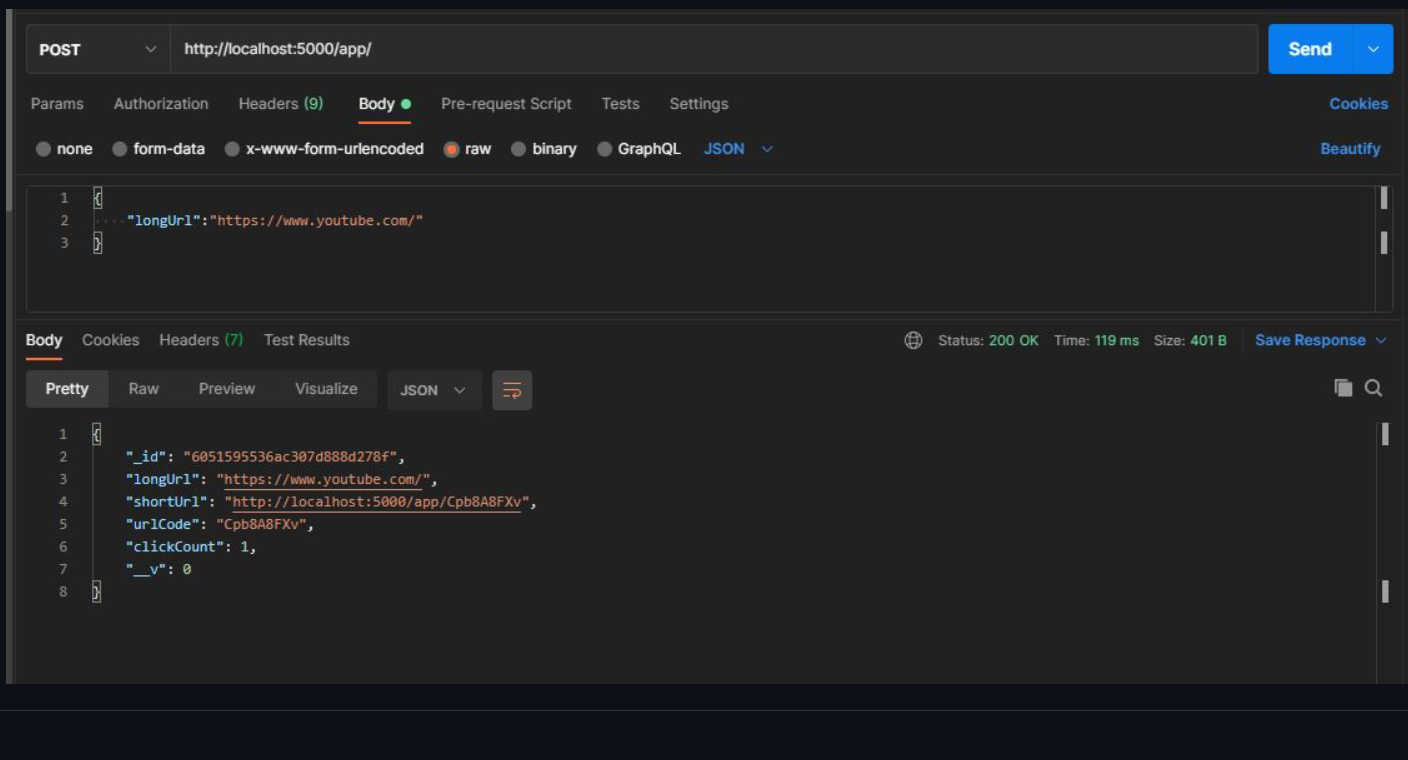Follow the longUrl youtube link in response
The image size is (1408, 760).
click(323, 479)
